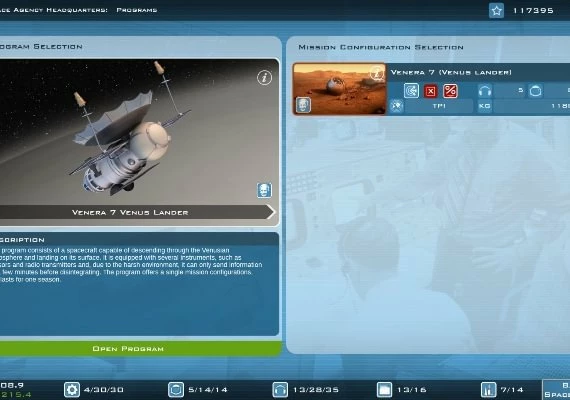Click the Open Program button

pyautogui.click(x=140, y=349)
